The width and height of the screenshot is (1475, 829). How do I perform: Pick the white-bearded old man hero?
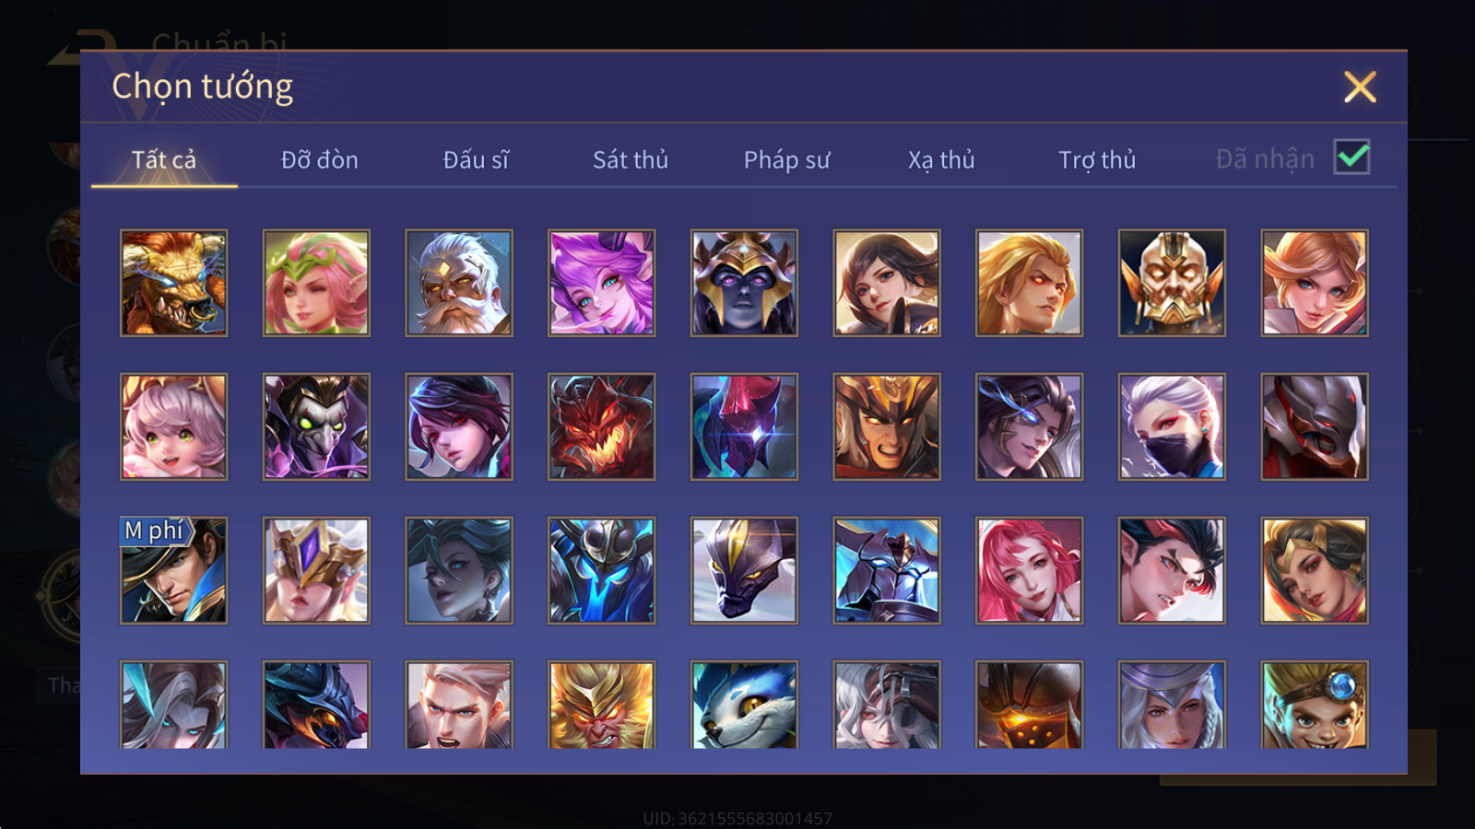point(459,283)
